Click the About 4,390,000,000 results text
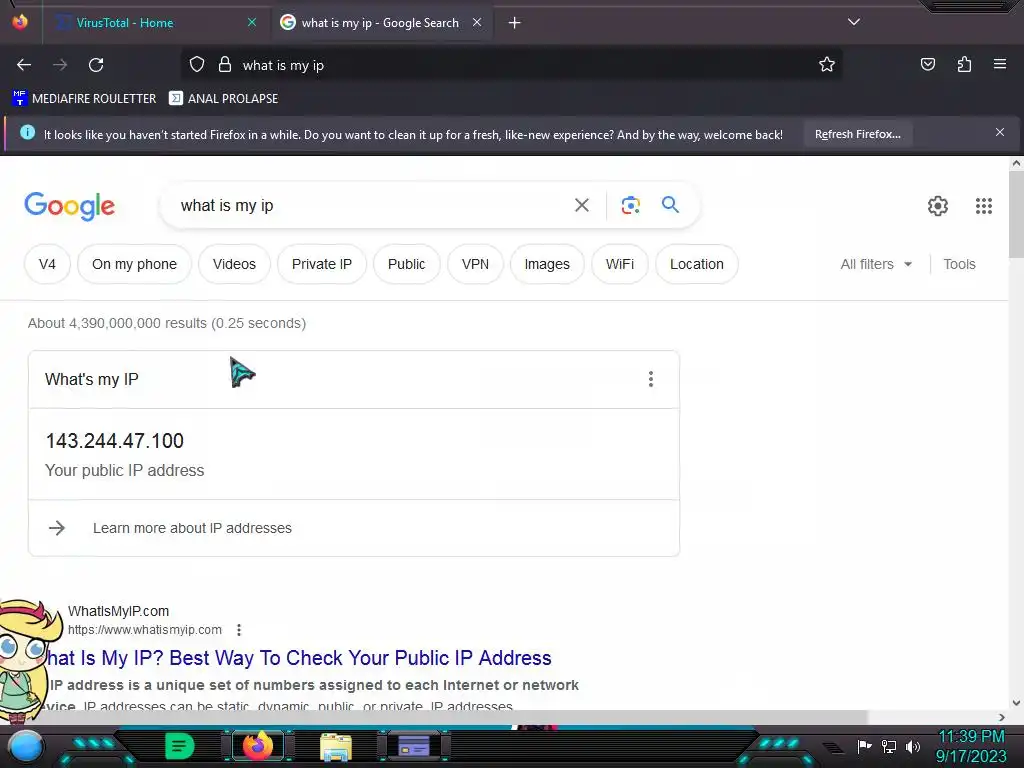This screenshot has width=1024, height=768. click(167, 323)
